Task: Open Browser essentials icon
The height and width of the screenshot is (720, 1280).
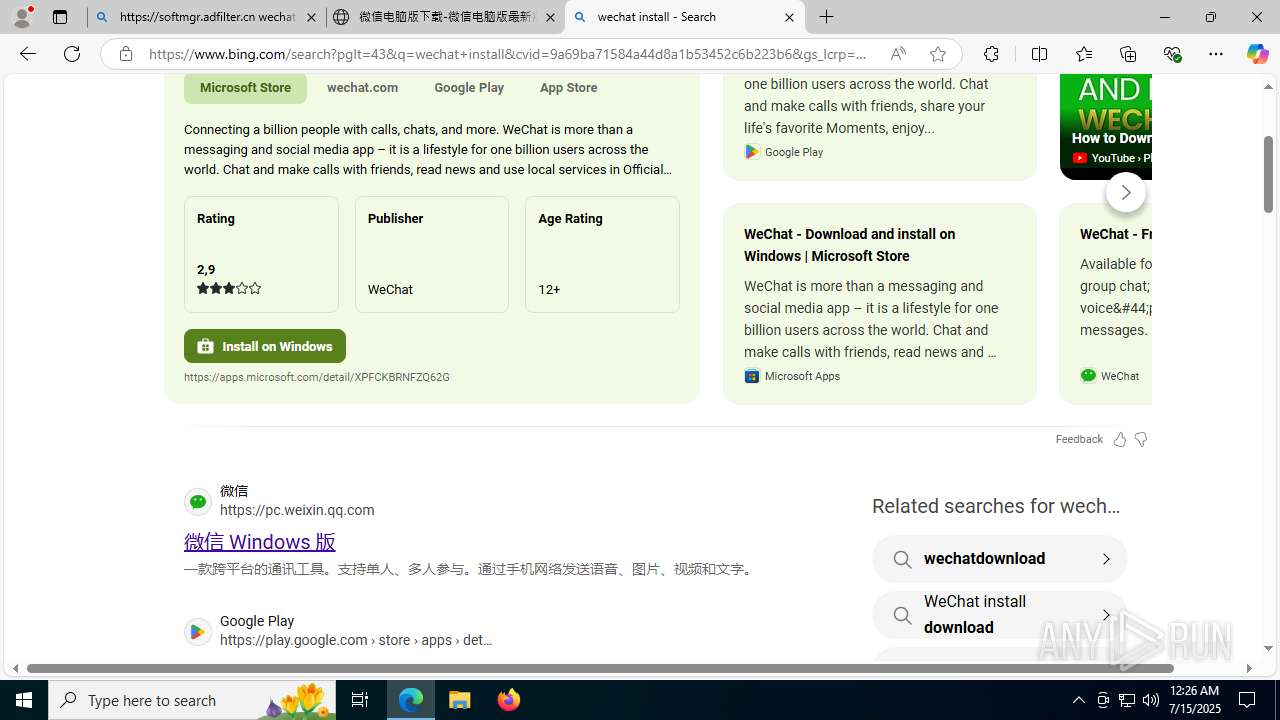Action: 1172,54
